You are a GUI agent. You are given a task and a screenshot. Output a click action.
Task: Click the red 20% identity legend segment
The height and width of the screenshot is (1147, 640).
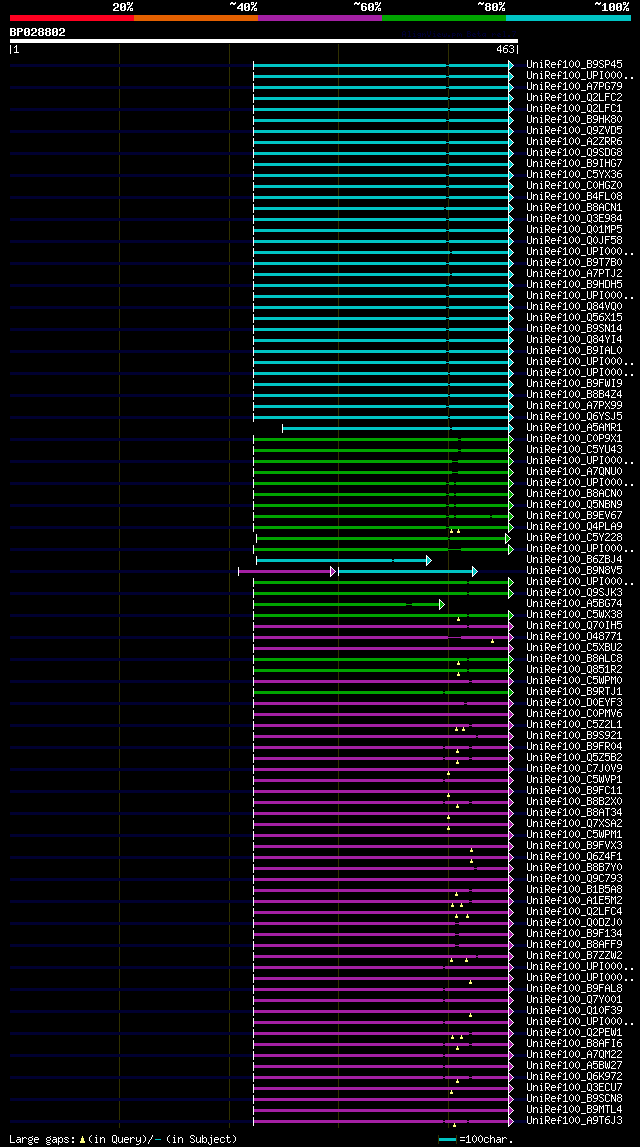pos(72,18)
